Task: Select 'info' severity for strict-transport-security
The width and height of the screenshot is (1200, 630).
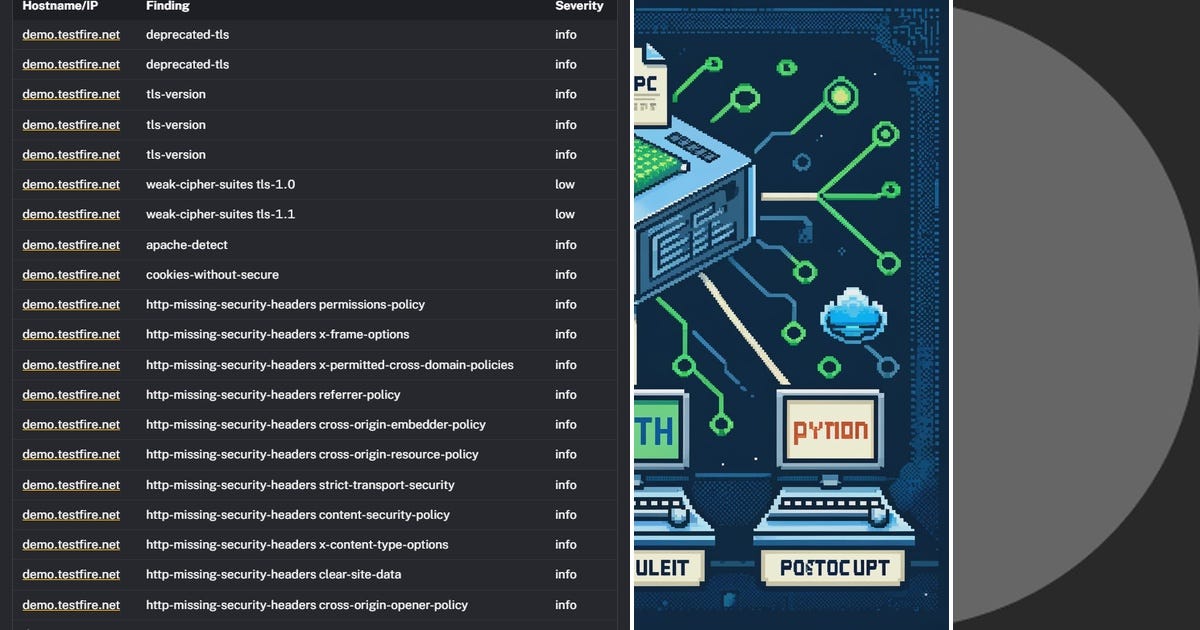Action: pyautogui.click(x=566, y=484)
